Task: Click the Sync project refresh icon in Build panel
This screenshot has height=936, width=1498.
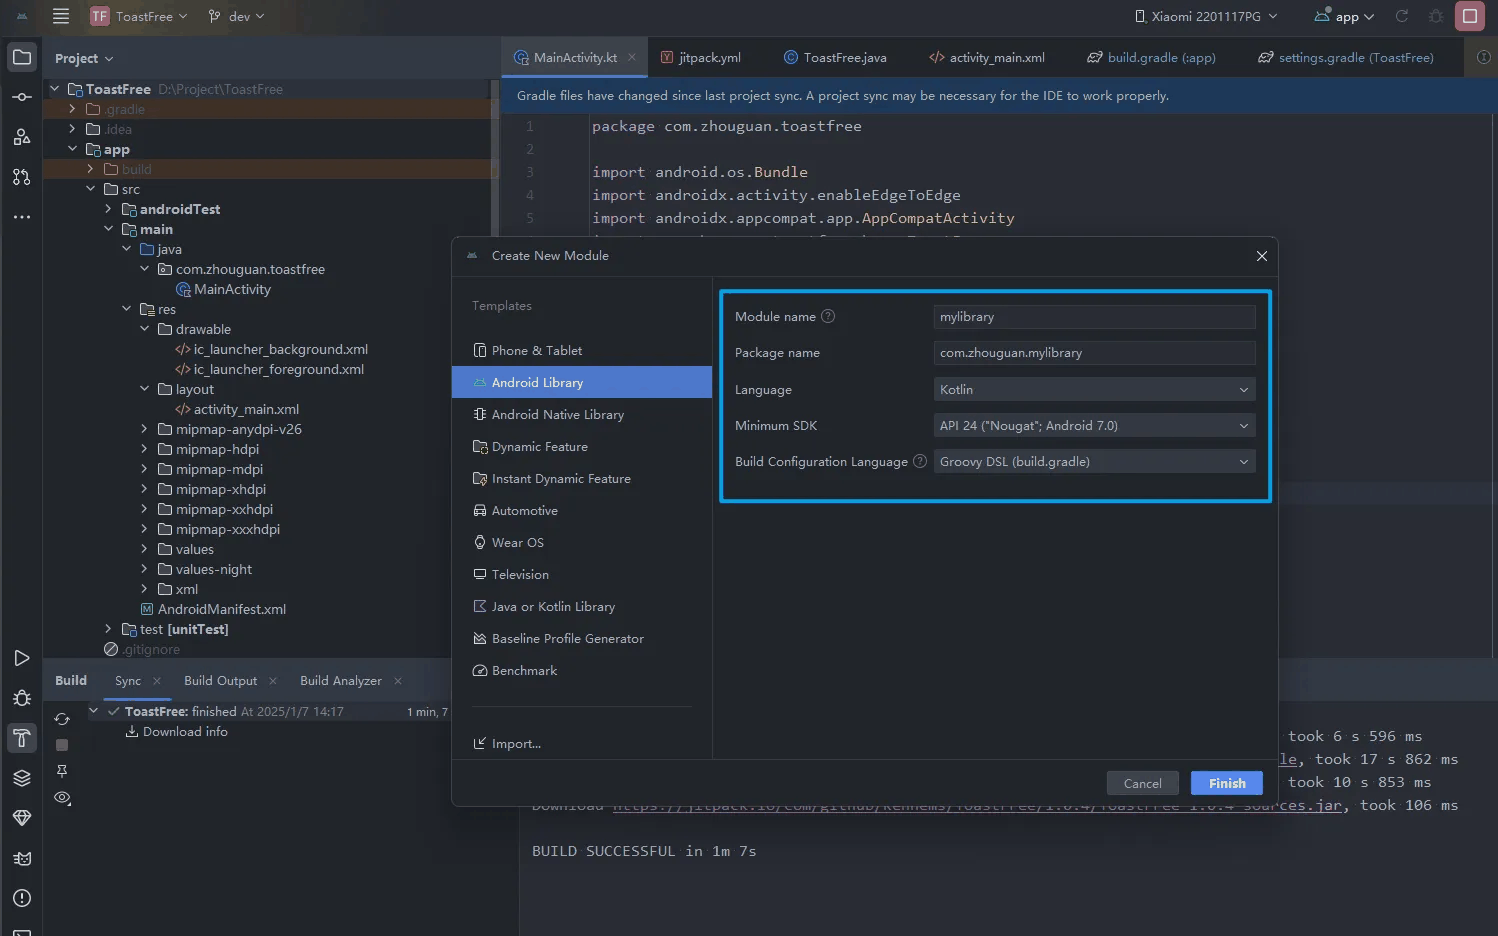Action: [x=62, y=719]
